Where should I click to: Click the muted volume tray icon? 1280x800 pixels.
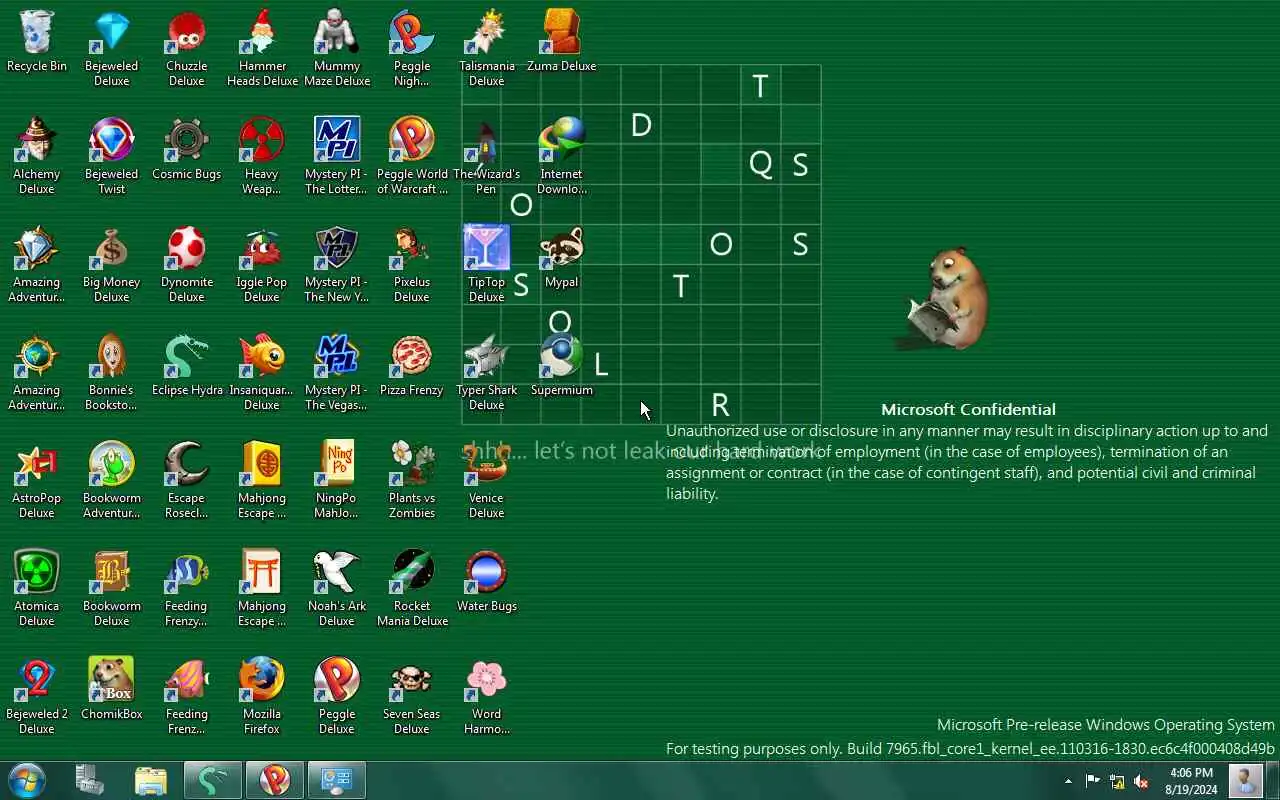point(1141,782)
